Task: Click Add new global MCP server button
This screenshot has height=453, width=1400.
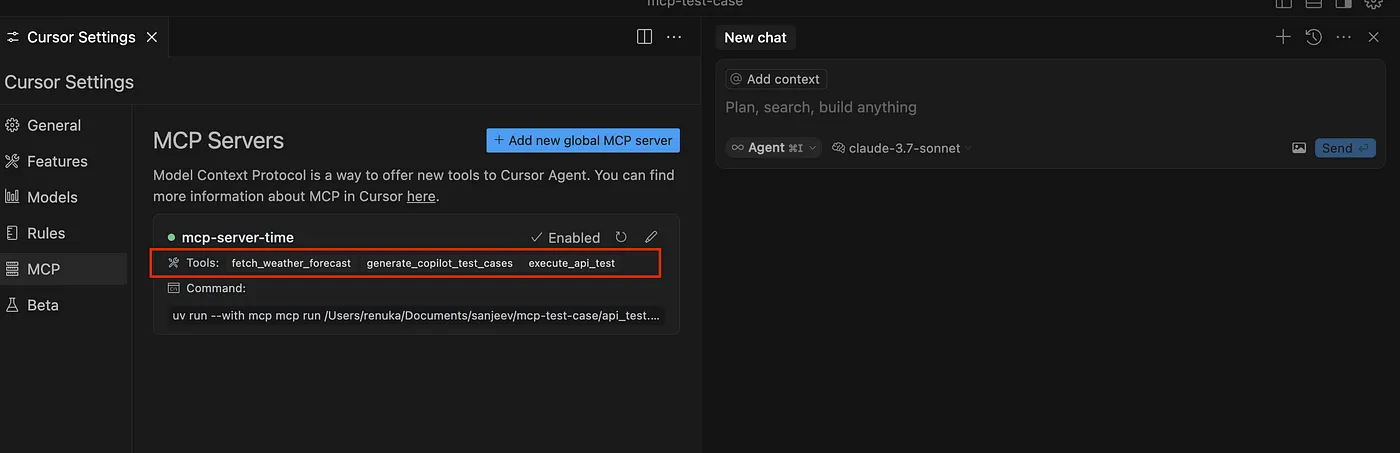Action: tap(583, 140)
